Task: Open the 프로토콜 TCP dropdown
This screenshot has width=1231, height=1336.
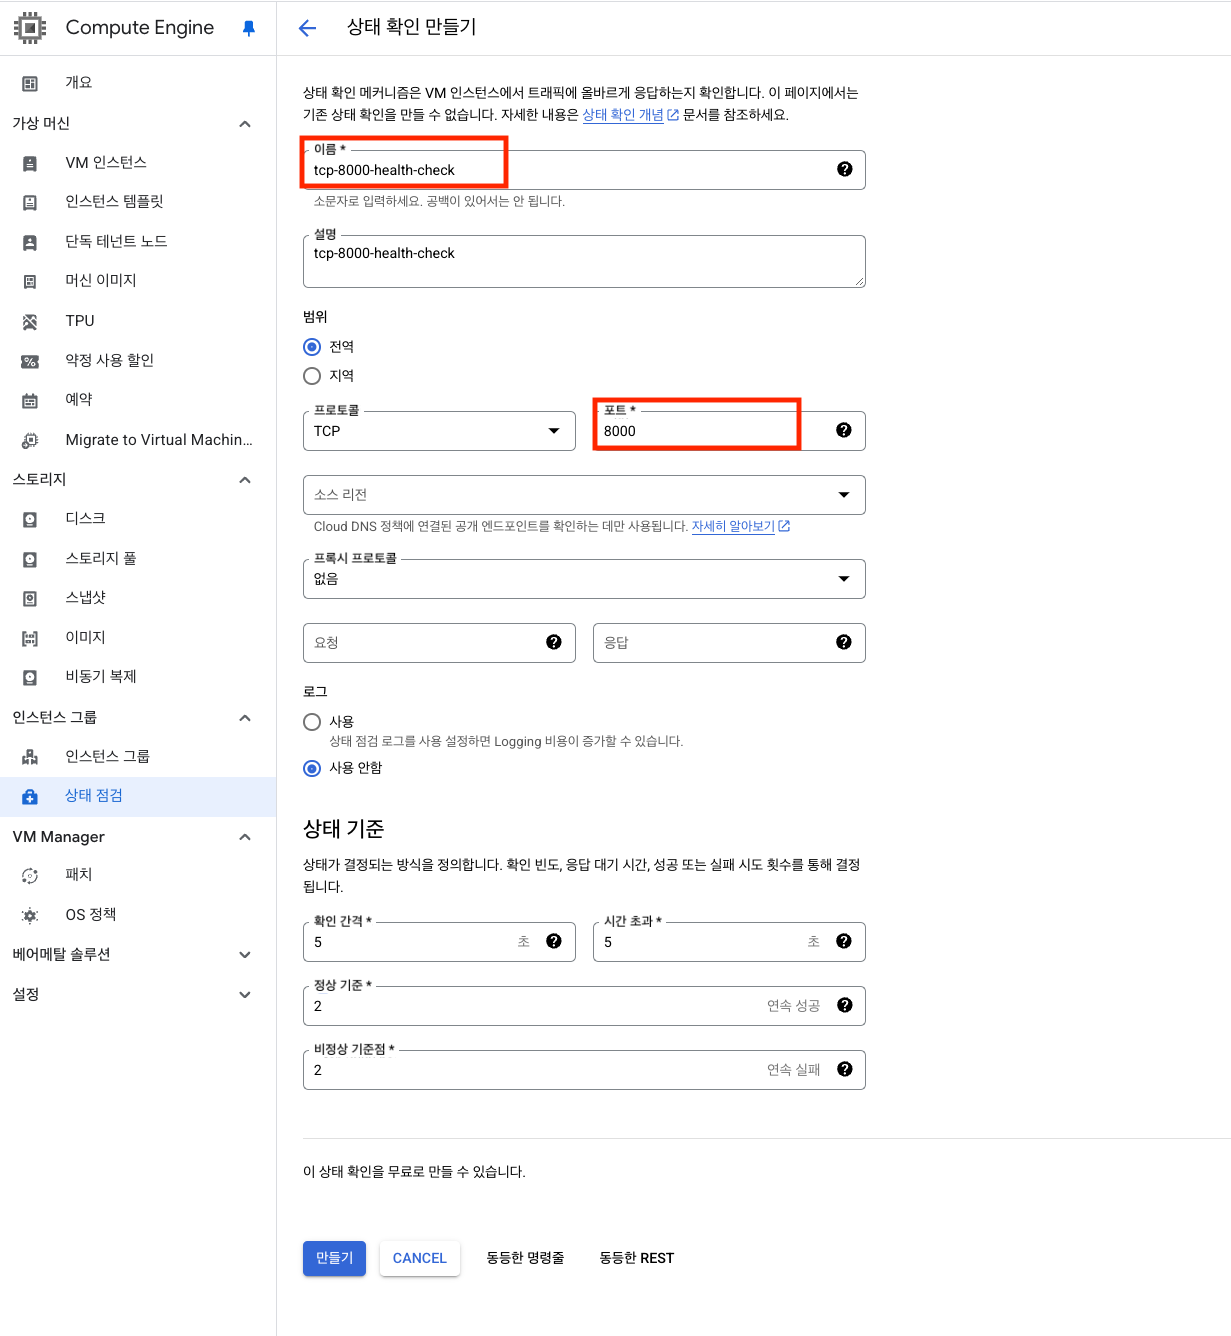Action: pyautogui.click(x=439, y=431)
